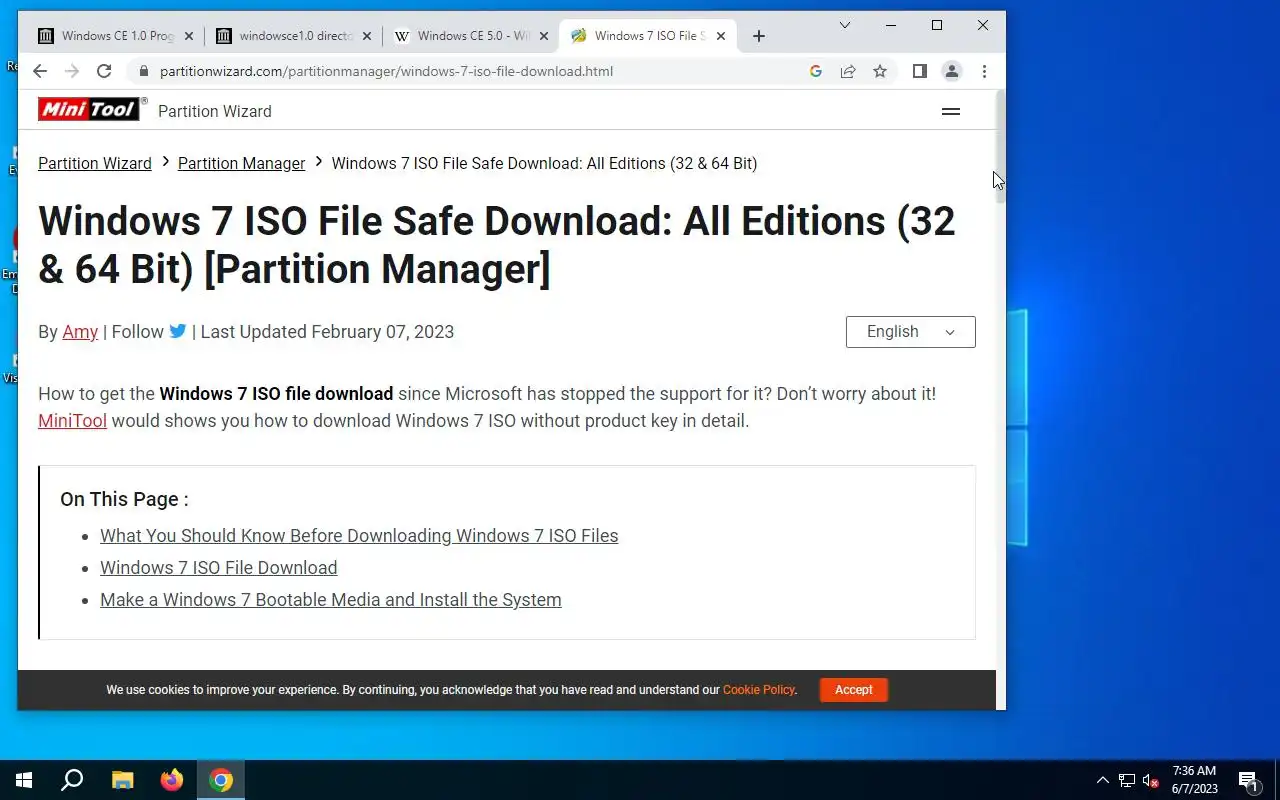Screen dimensions: 1280x800
Task: Click Partition Wizard text beside logo
Action: (215, 111)
